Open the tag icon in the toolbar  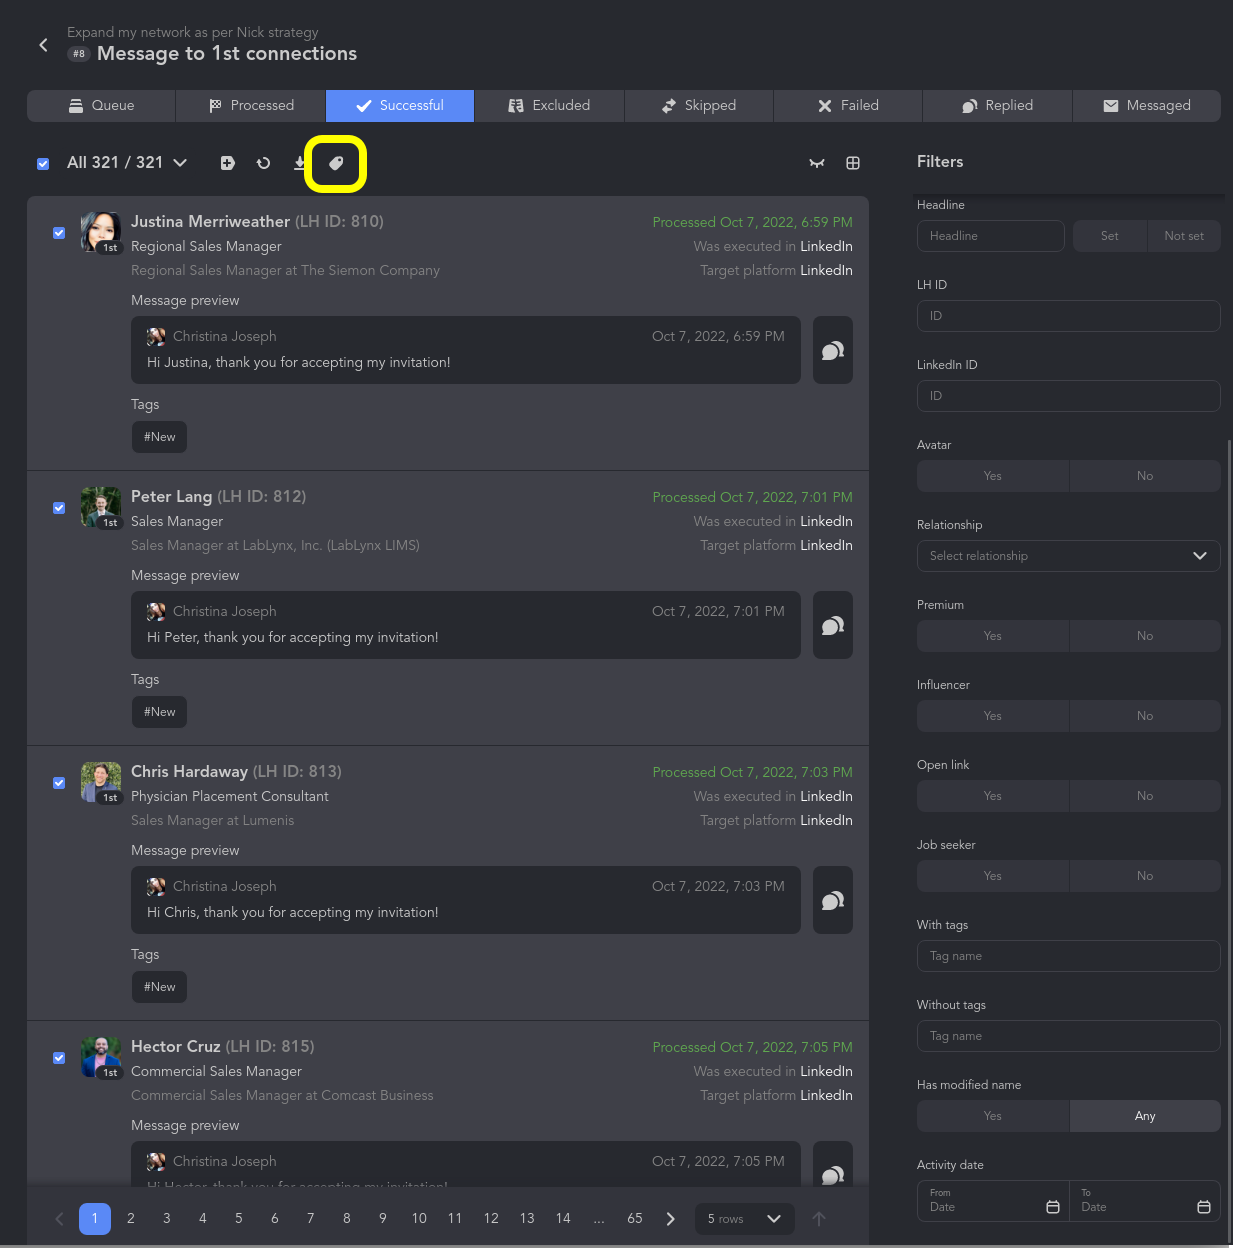coord(336,163)
